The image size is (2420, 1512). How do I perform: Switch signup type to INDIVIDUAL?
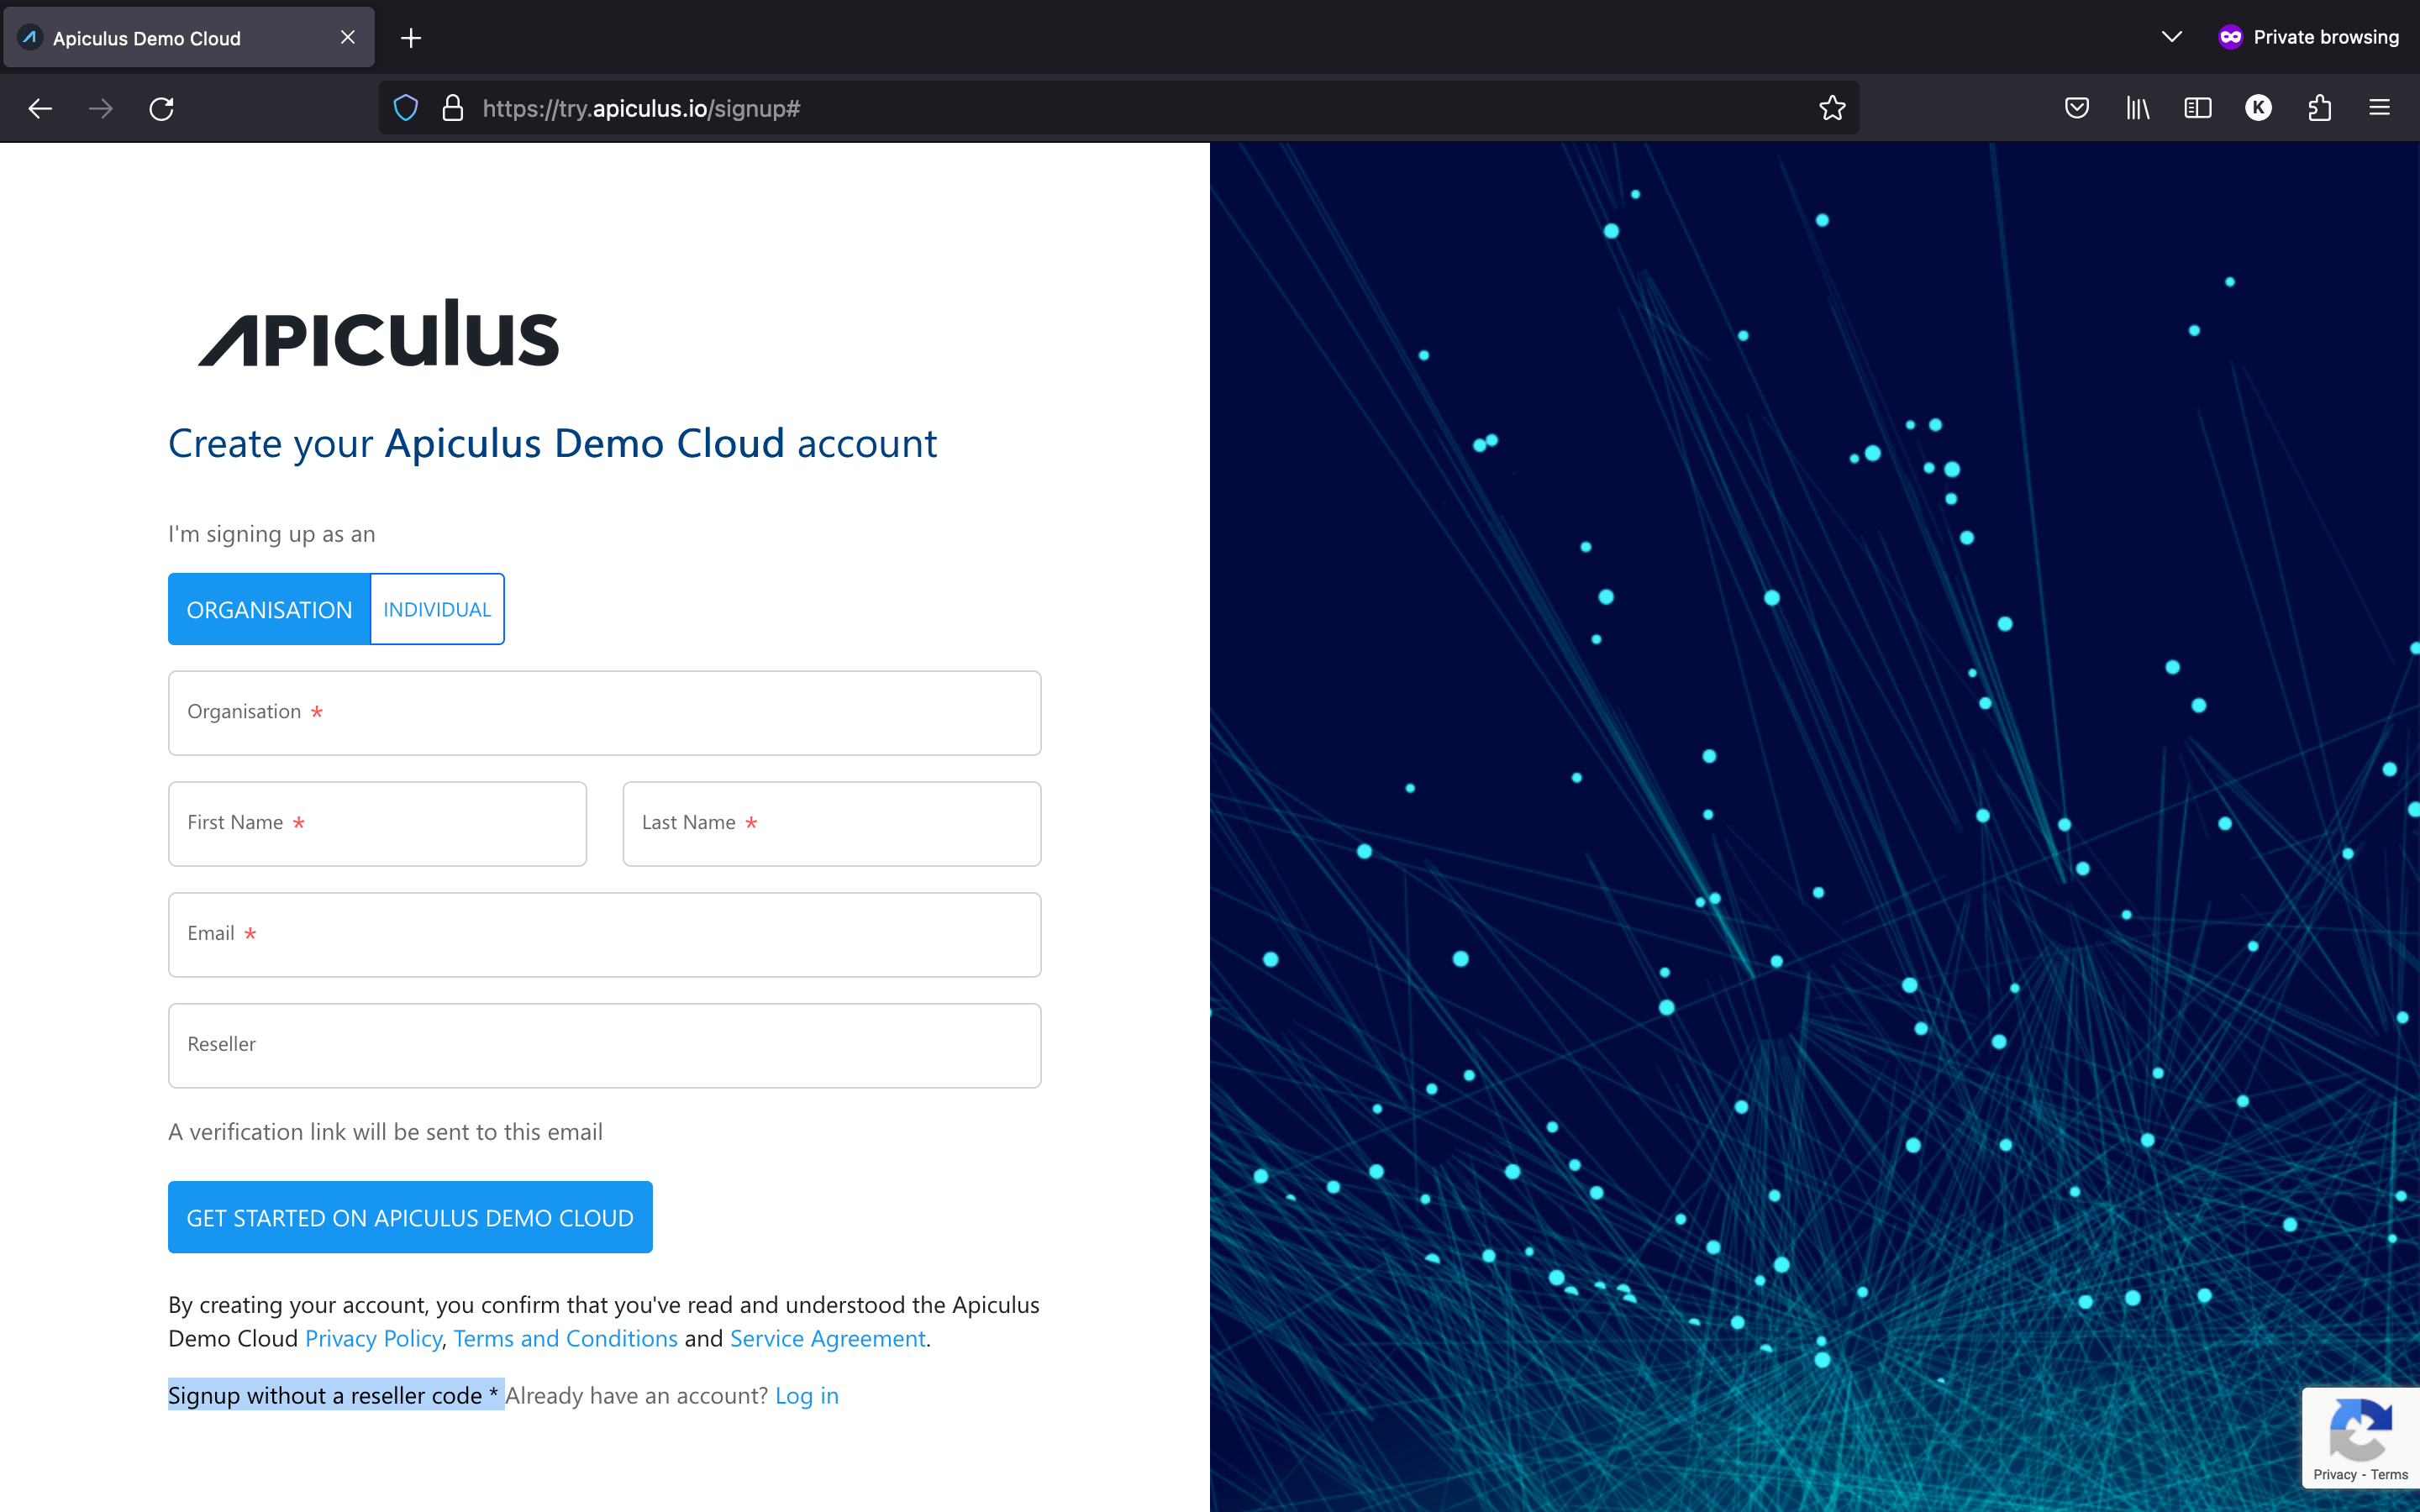[x=436, y=608]
